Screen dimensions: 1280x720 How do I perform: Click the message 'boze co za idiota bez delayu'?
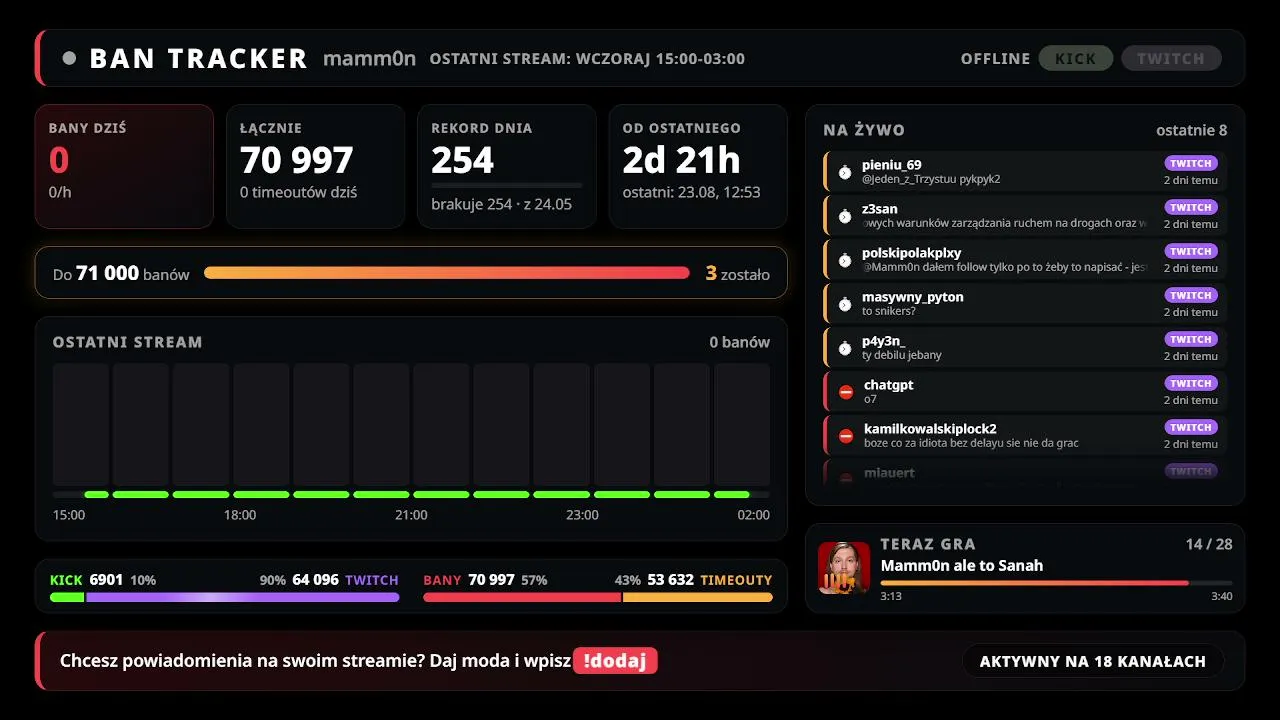[x=971, y=443]
